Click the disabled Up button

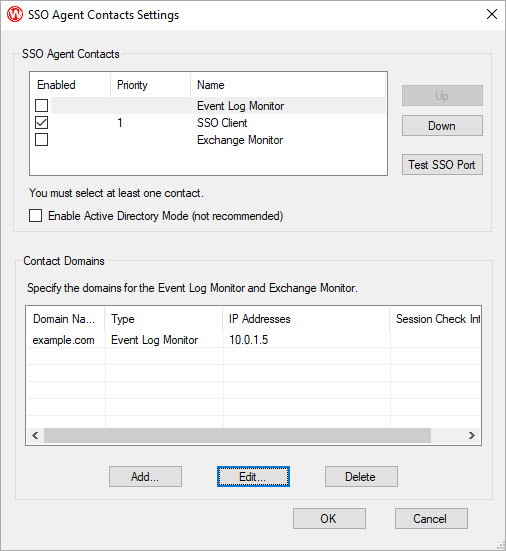[x=442, y=96]
